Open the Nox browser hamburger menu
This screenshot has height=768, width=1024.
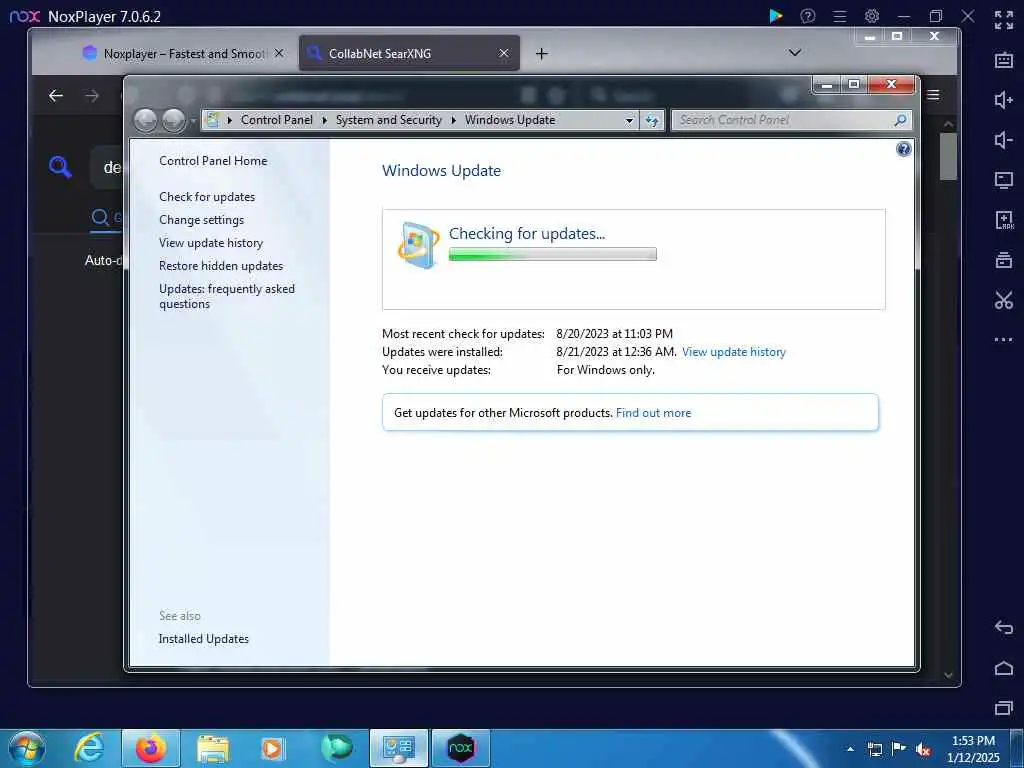934,95
